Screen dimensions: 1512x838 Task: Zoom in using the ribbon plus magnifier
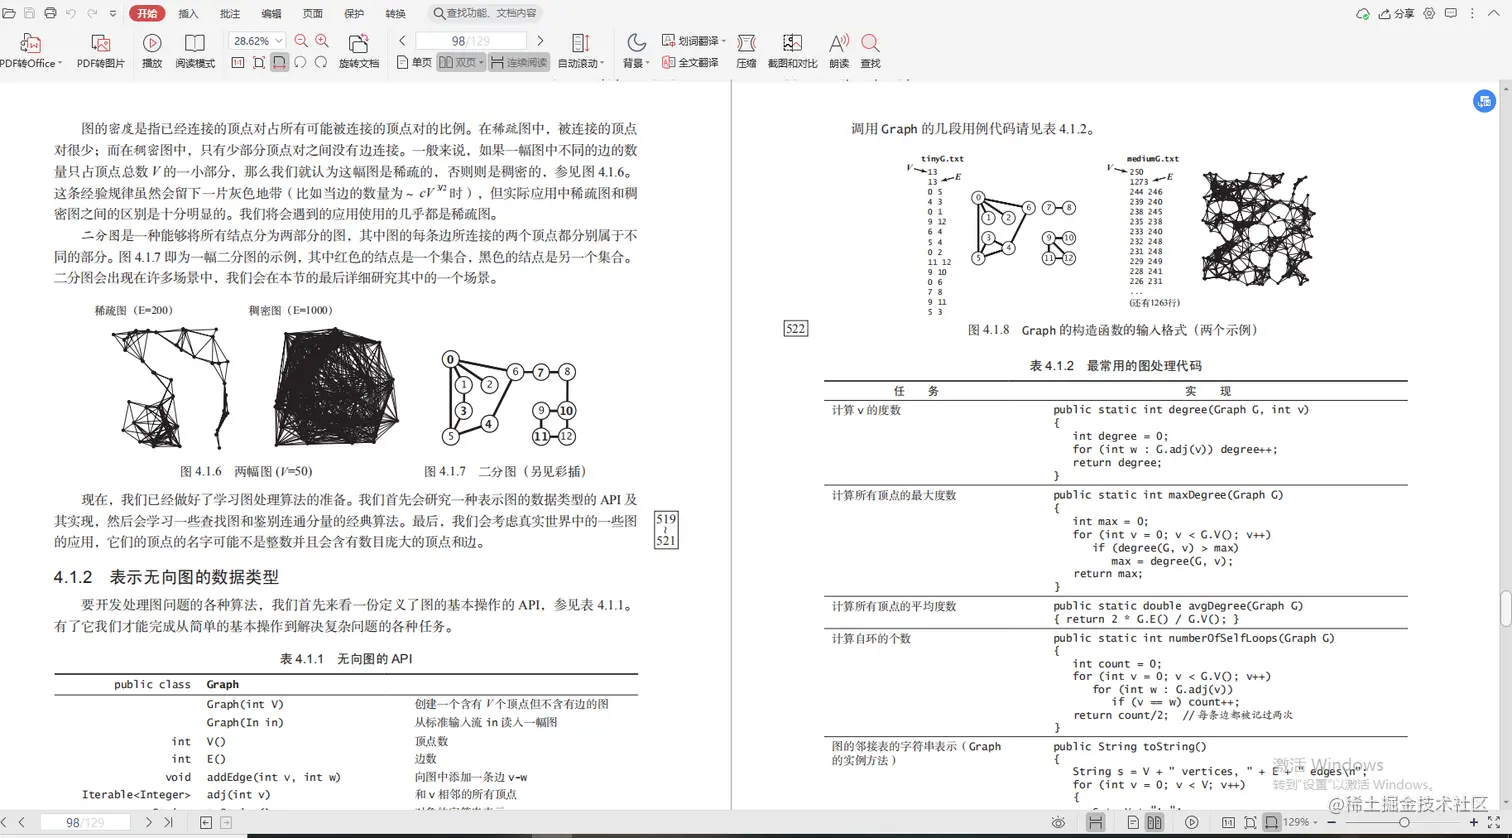pyautogui.click(x=322, y=41)
